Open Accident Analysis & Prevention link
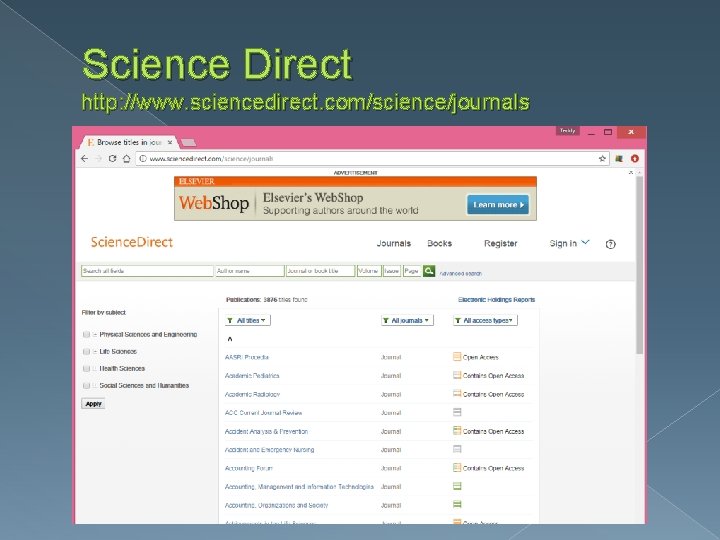720x540 pixels. tap(266, 432)
